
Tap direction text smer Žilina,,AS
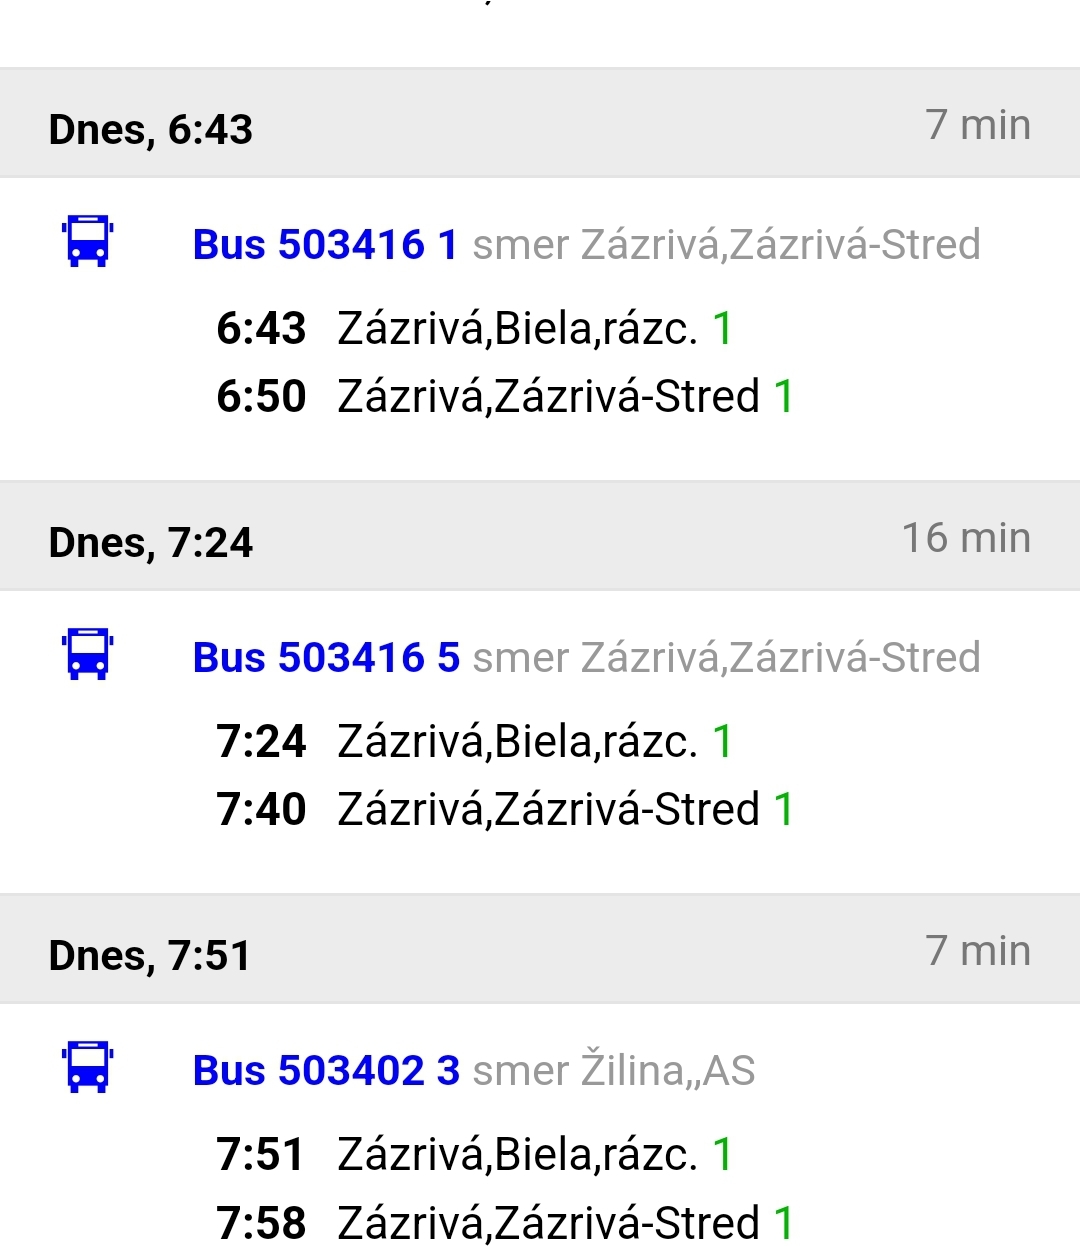point(613,1071)
